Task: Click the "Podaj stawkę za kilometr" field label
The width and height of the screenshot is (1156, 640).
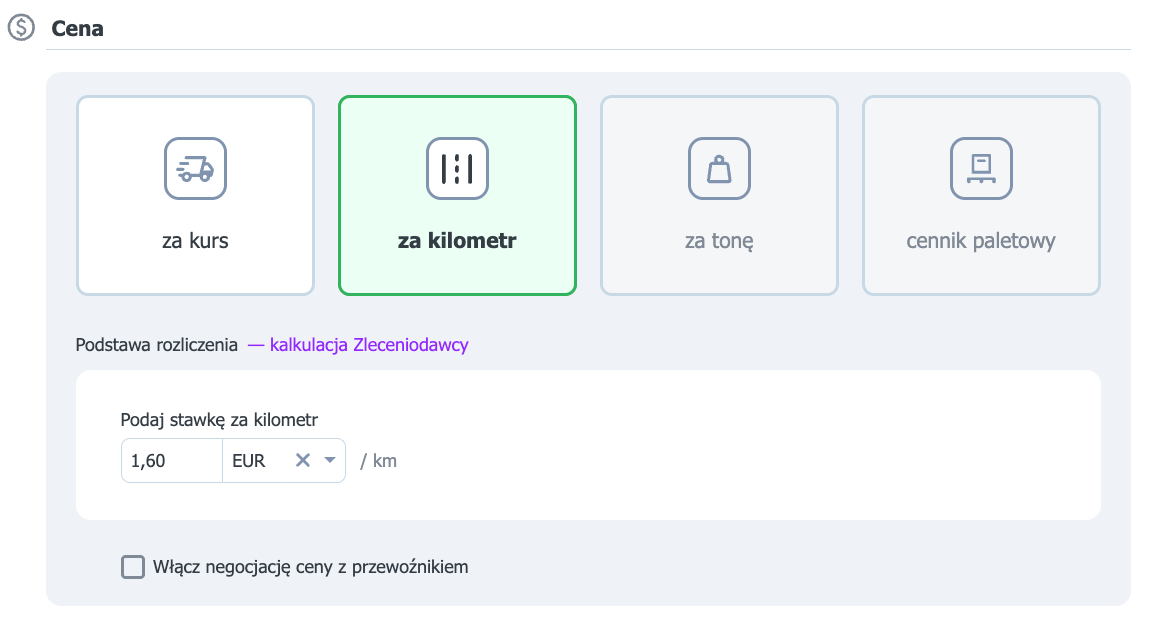Action: coord(219,420)
